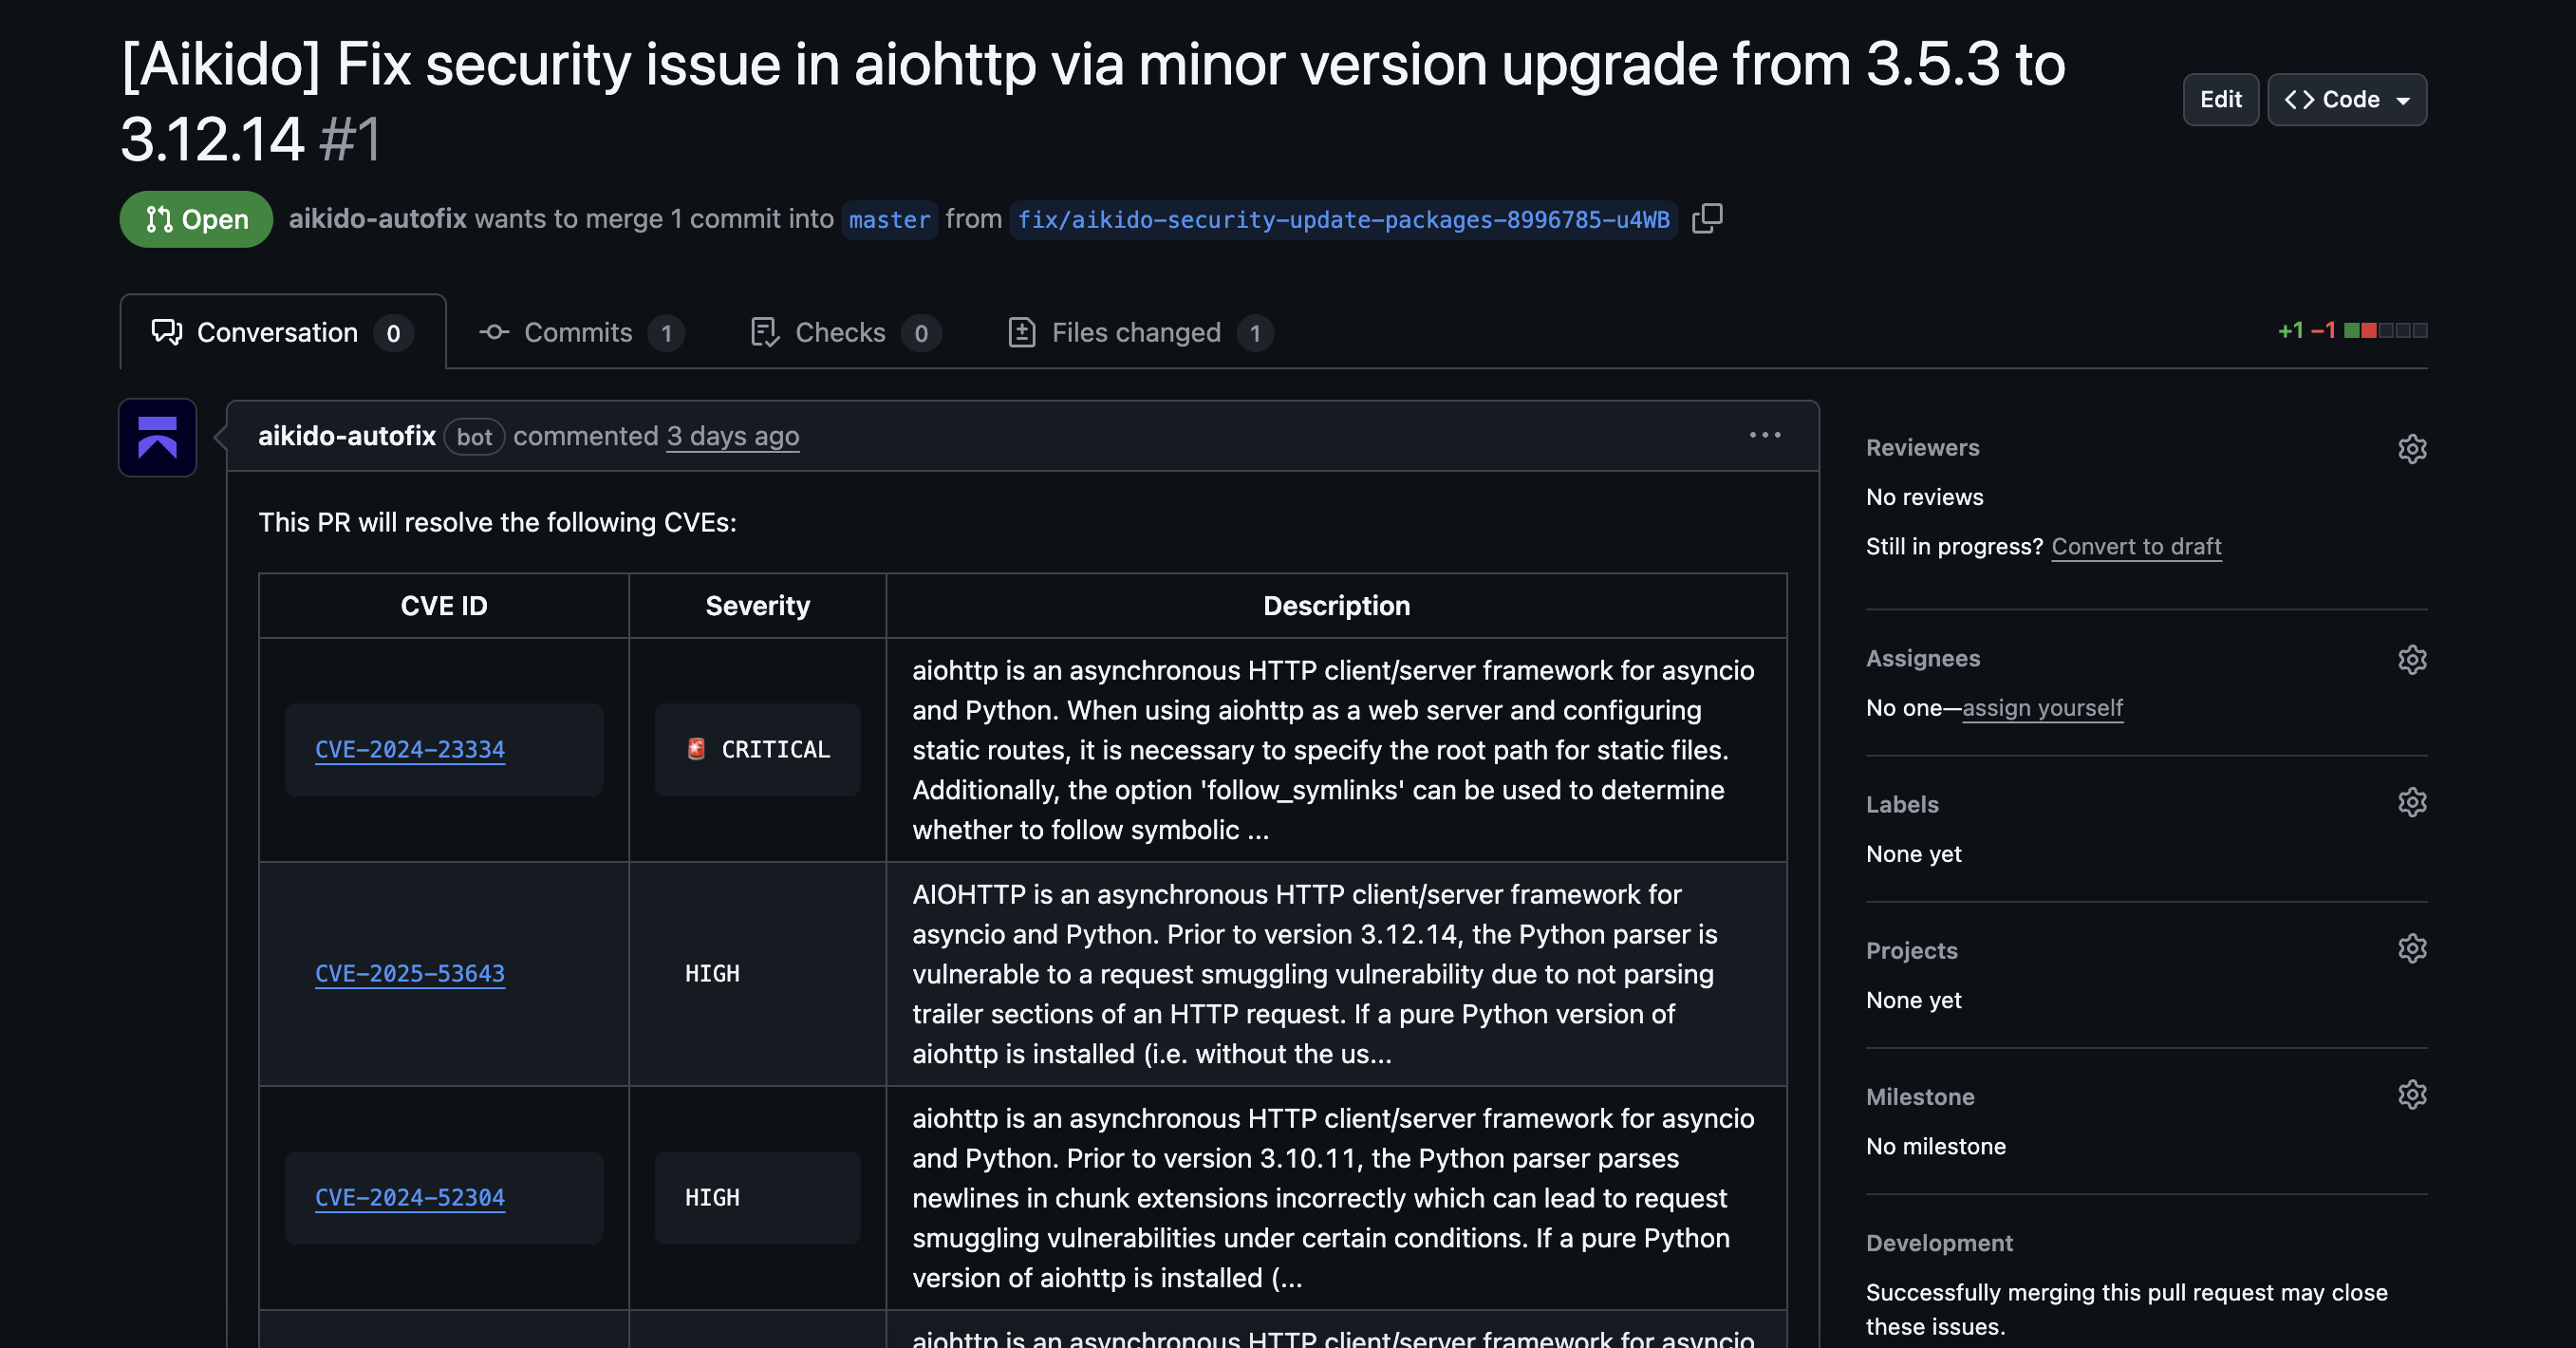This screenshot has width=2576, height=1348.
Task: Open comment options three-dot menu
Action: coord(1765,435)
